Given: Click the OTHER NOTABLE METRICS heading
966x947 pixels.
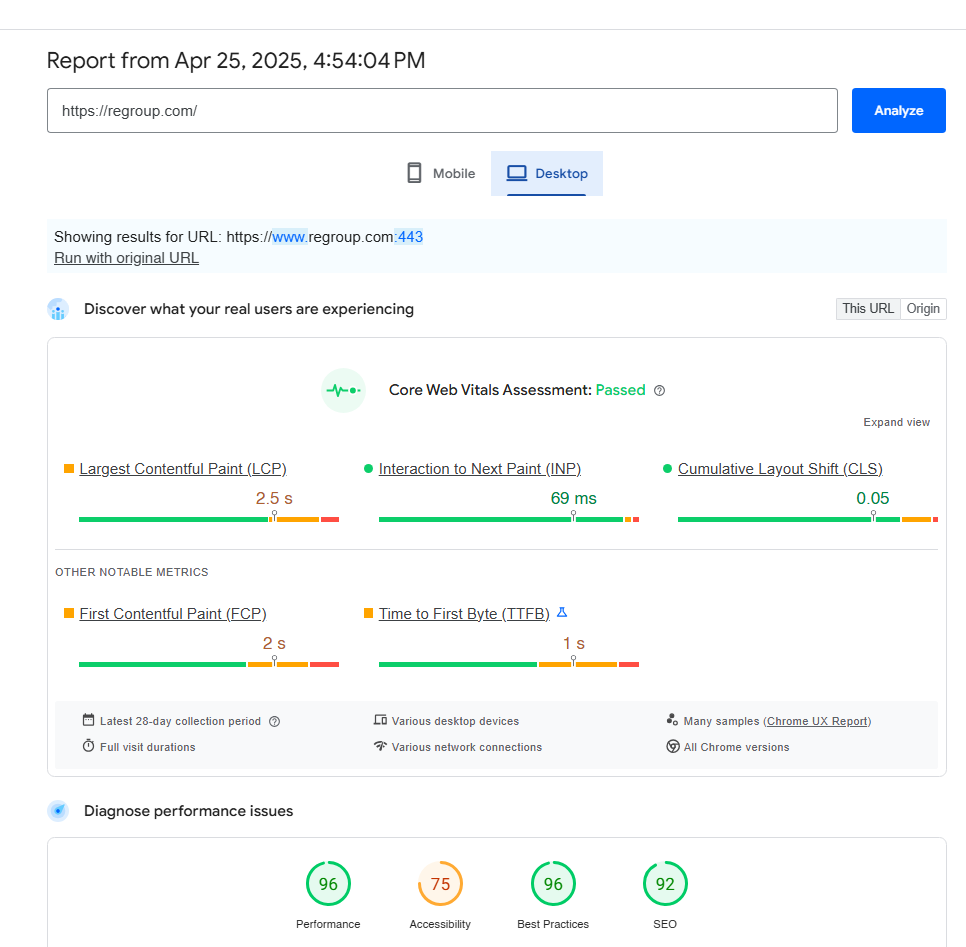Looking at the screenshot, I should tap(132, 572).
